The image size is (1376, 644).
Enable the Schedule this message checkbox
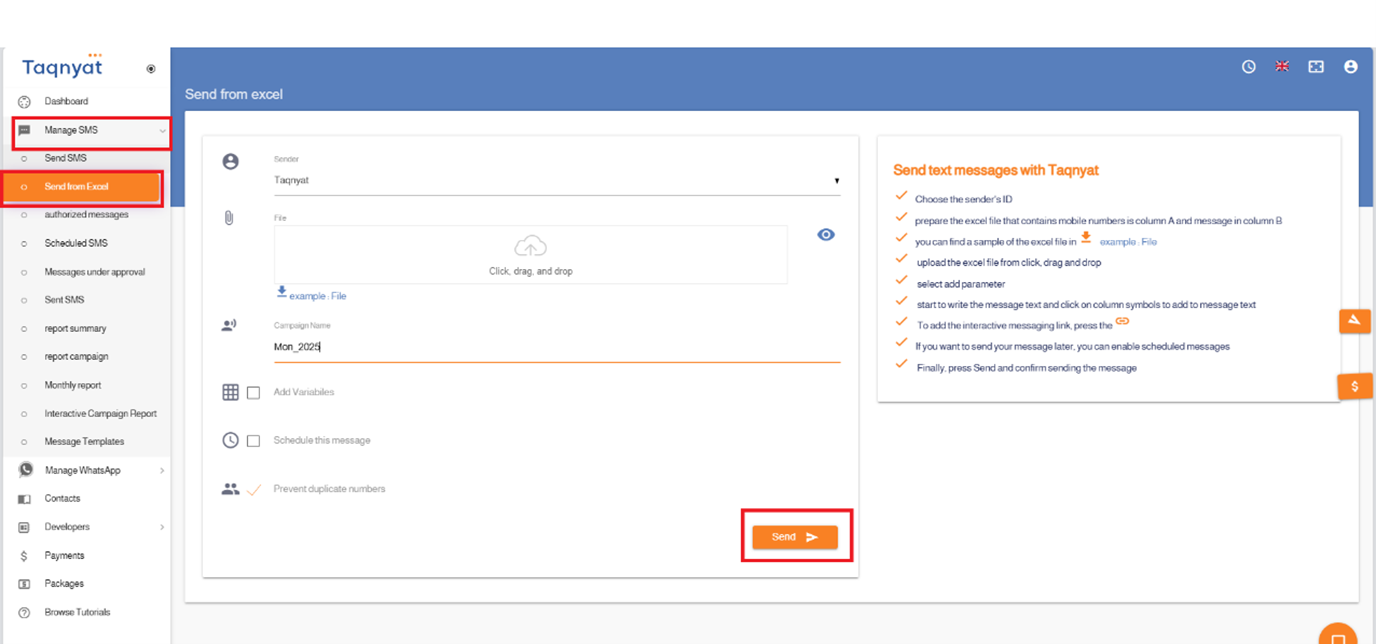tap(253, 441)
